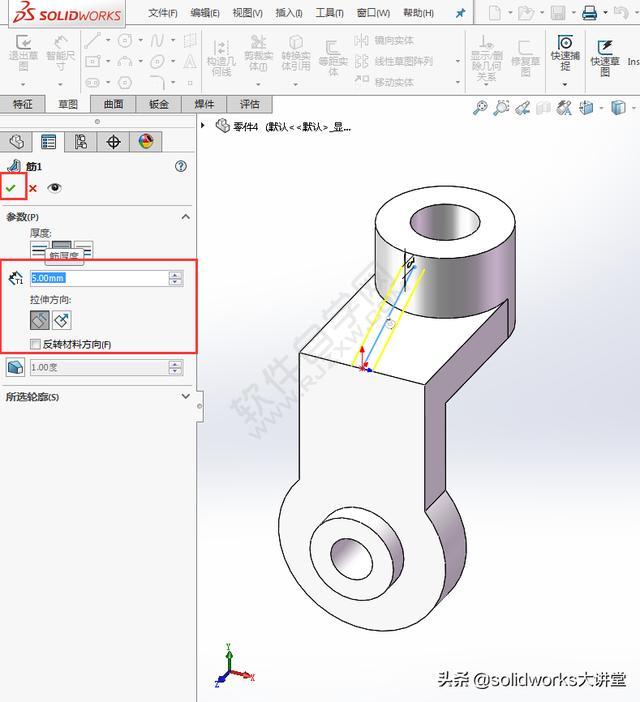This screenshot has width=640, height=702.
Task: Open the 文件(F) menu
Action: (162, 13)
